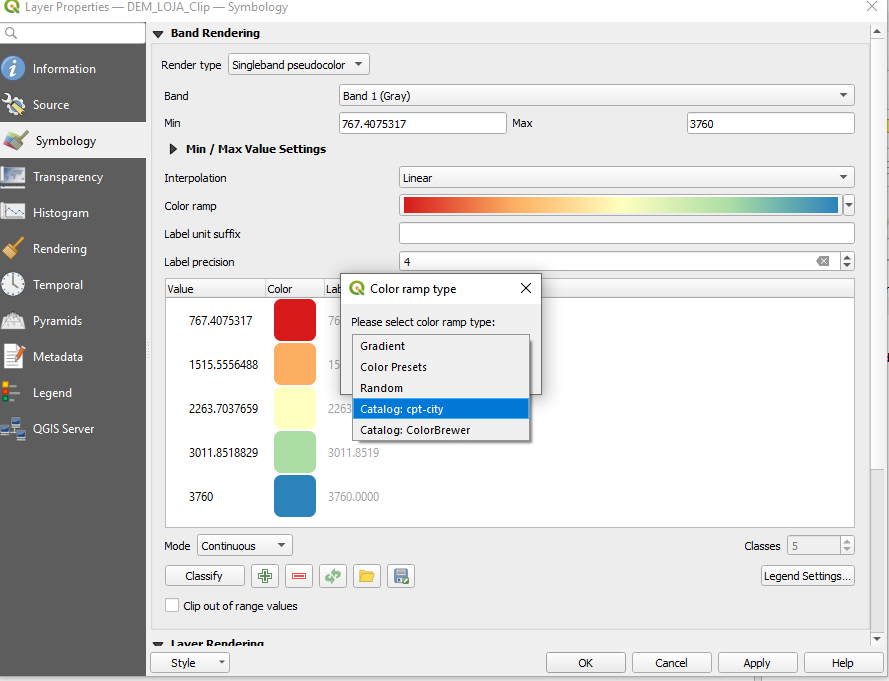Click the remove selected rows minus icon
Screen dimensions: 889x681
(299, 576)
